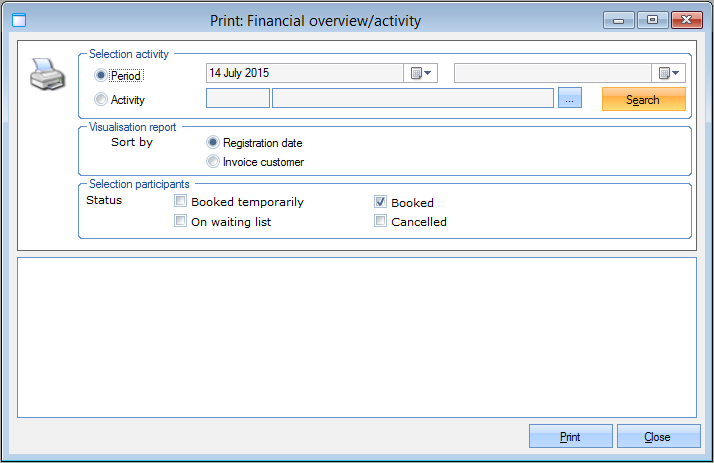Click the long activity name field
Viewport: 714px width, 463px height.
[x=413, y=98]
